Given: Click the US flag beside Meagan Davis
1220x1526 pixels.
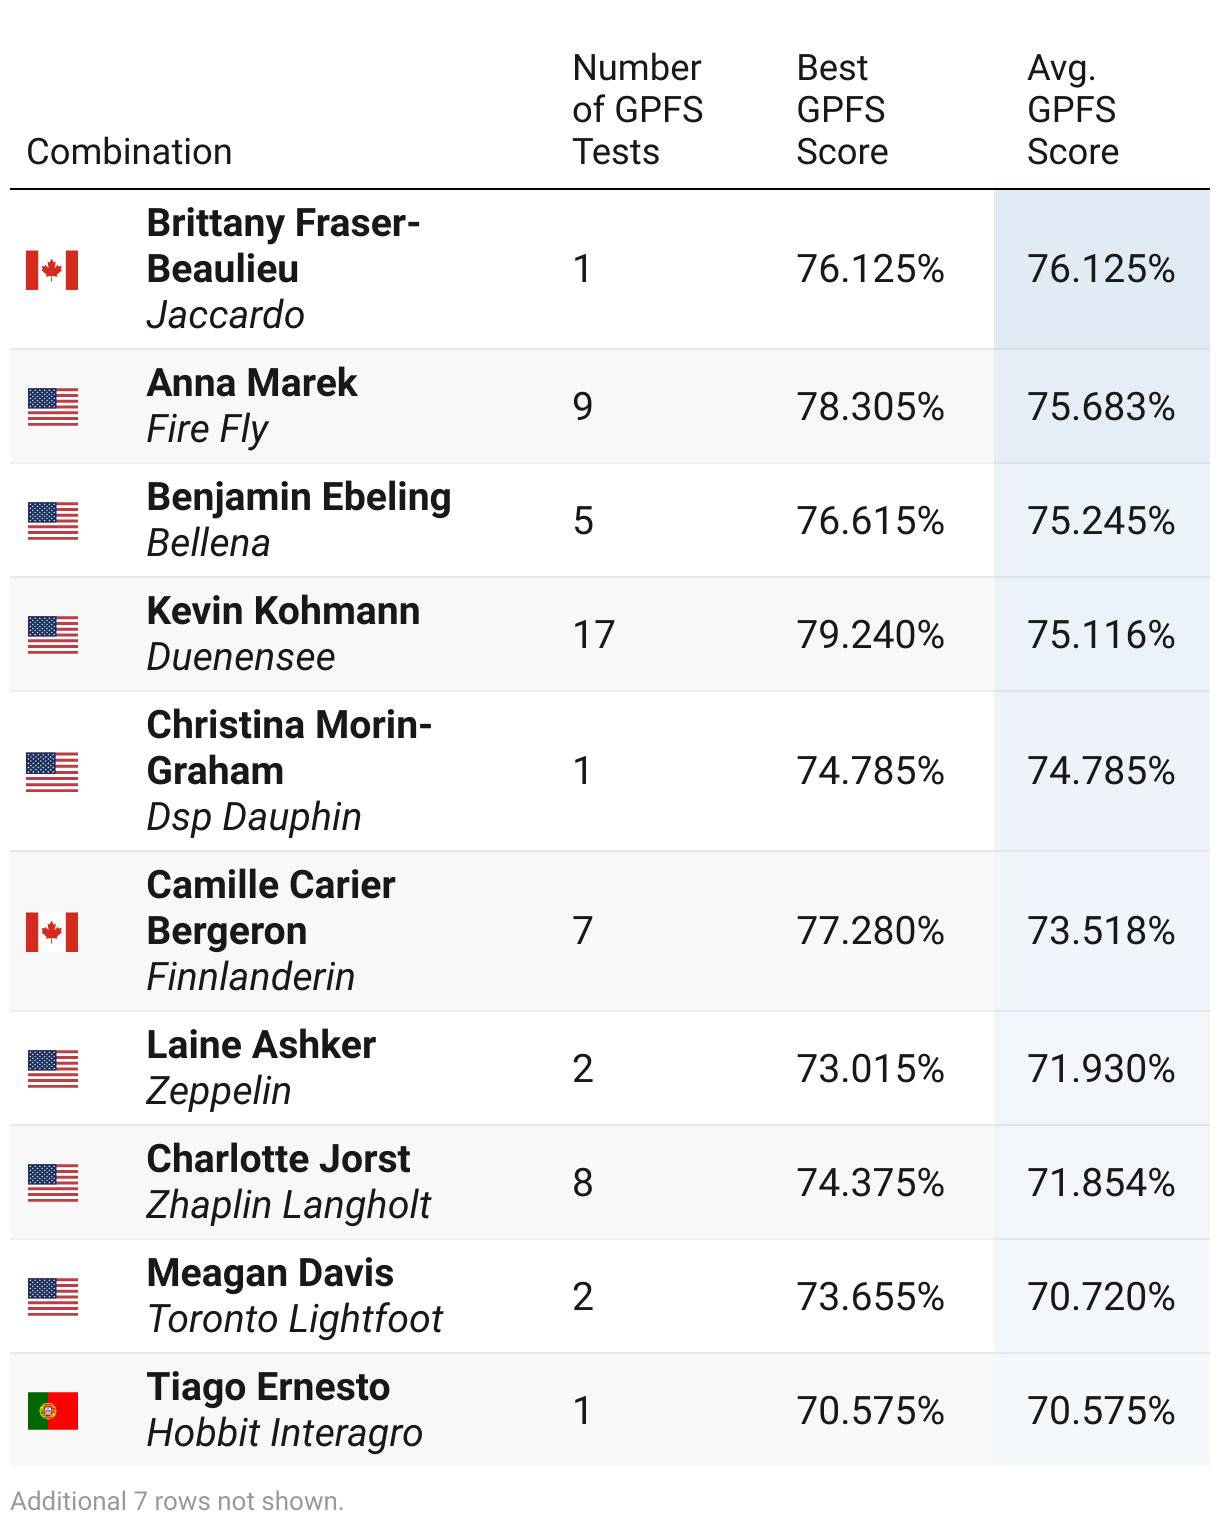Looking at the screenshot, I should tap(52, 1297).
